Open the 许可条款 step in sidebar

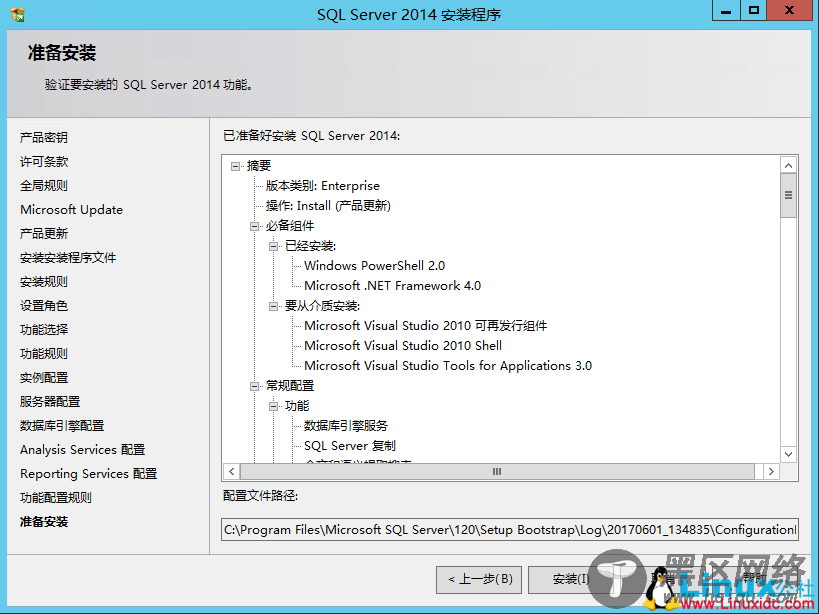point(44,161)
